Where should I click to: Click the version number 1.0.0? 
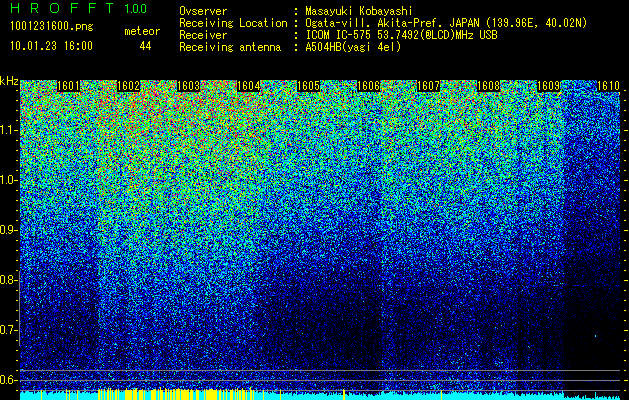pos(136,8)
